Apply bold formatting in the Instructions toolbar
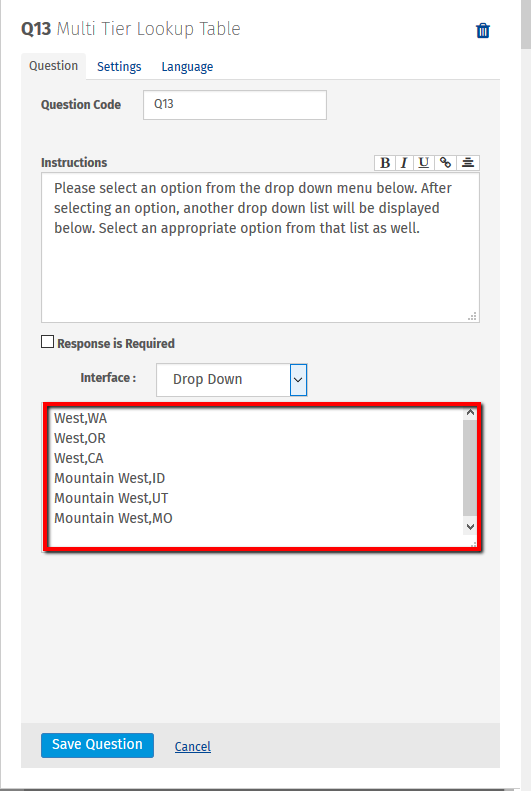 pyautogui.click(x=385, y=163)
